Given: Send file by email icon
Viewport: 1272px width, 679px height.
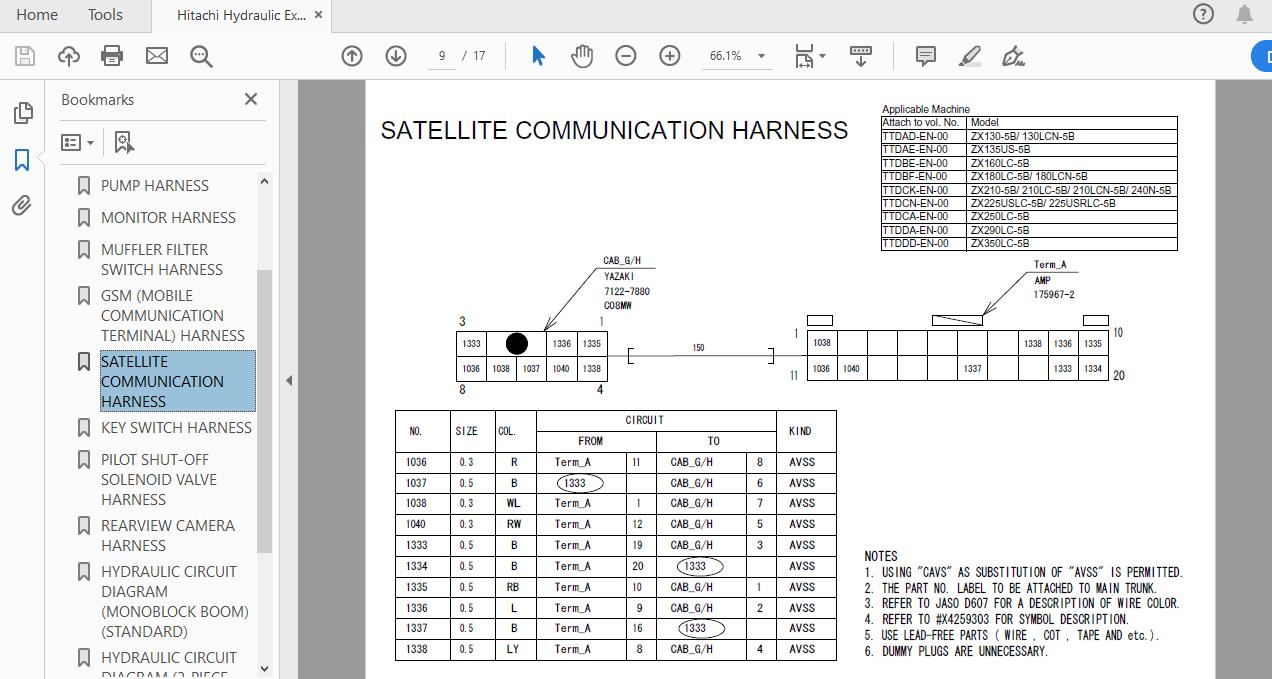Looking at the screenshot, I should (x=157, y=56).
